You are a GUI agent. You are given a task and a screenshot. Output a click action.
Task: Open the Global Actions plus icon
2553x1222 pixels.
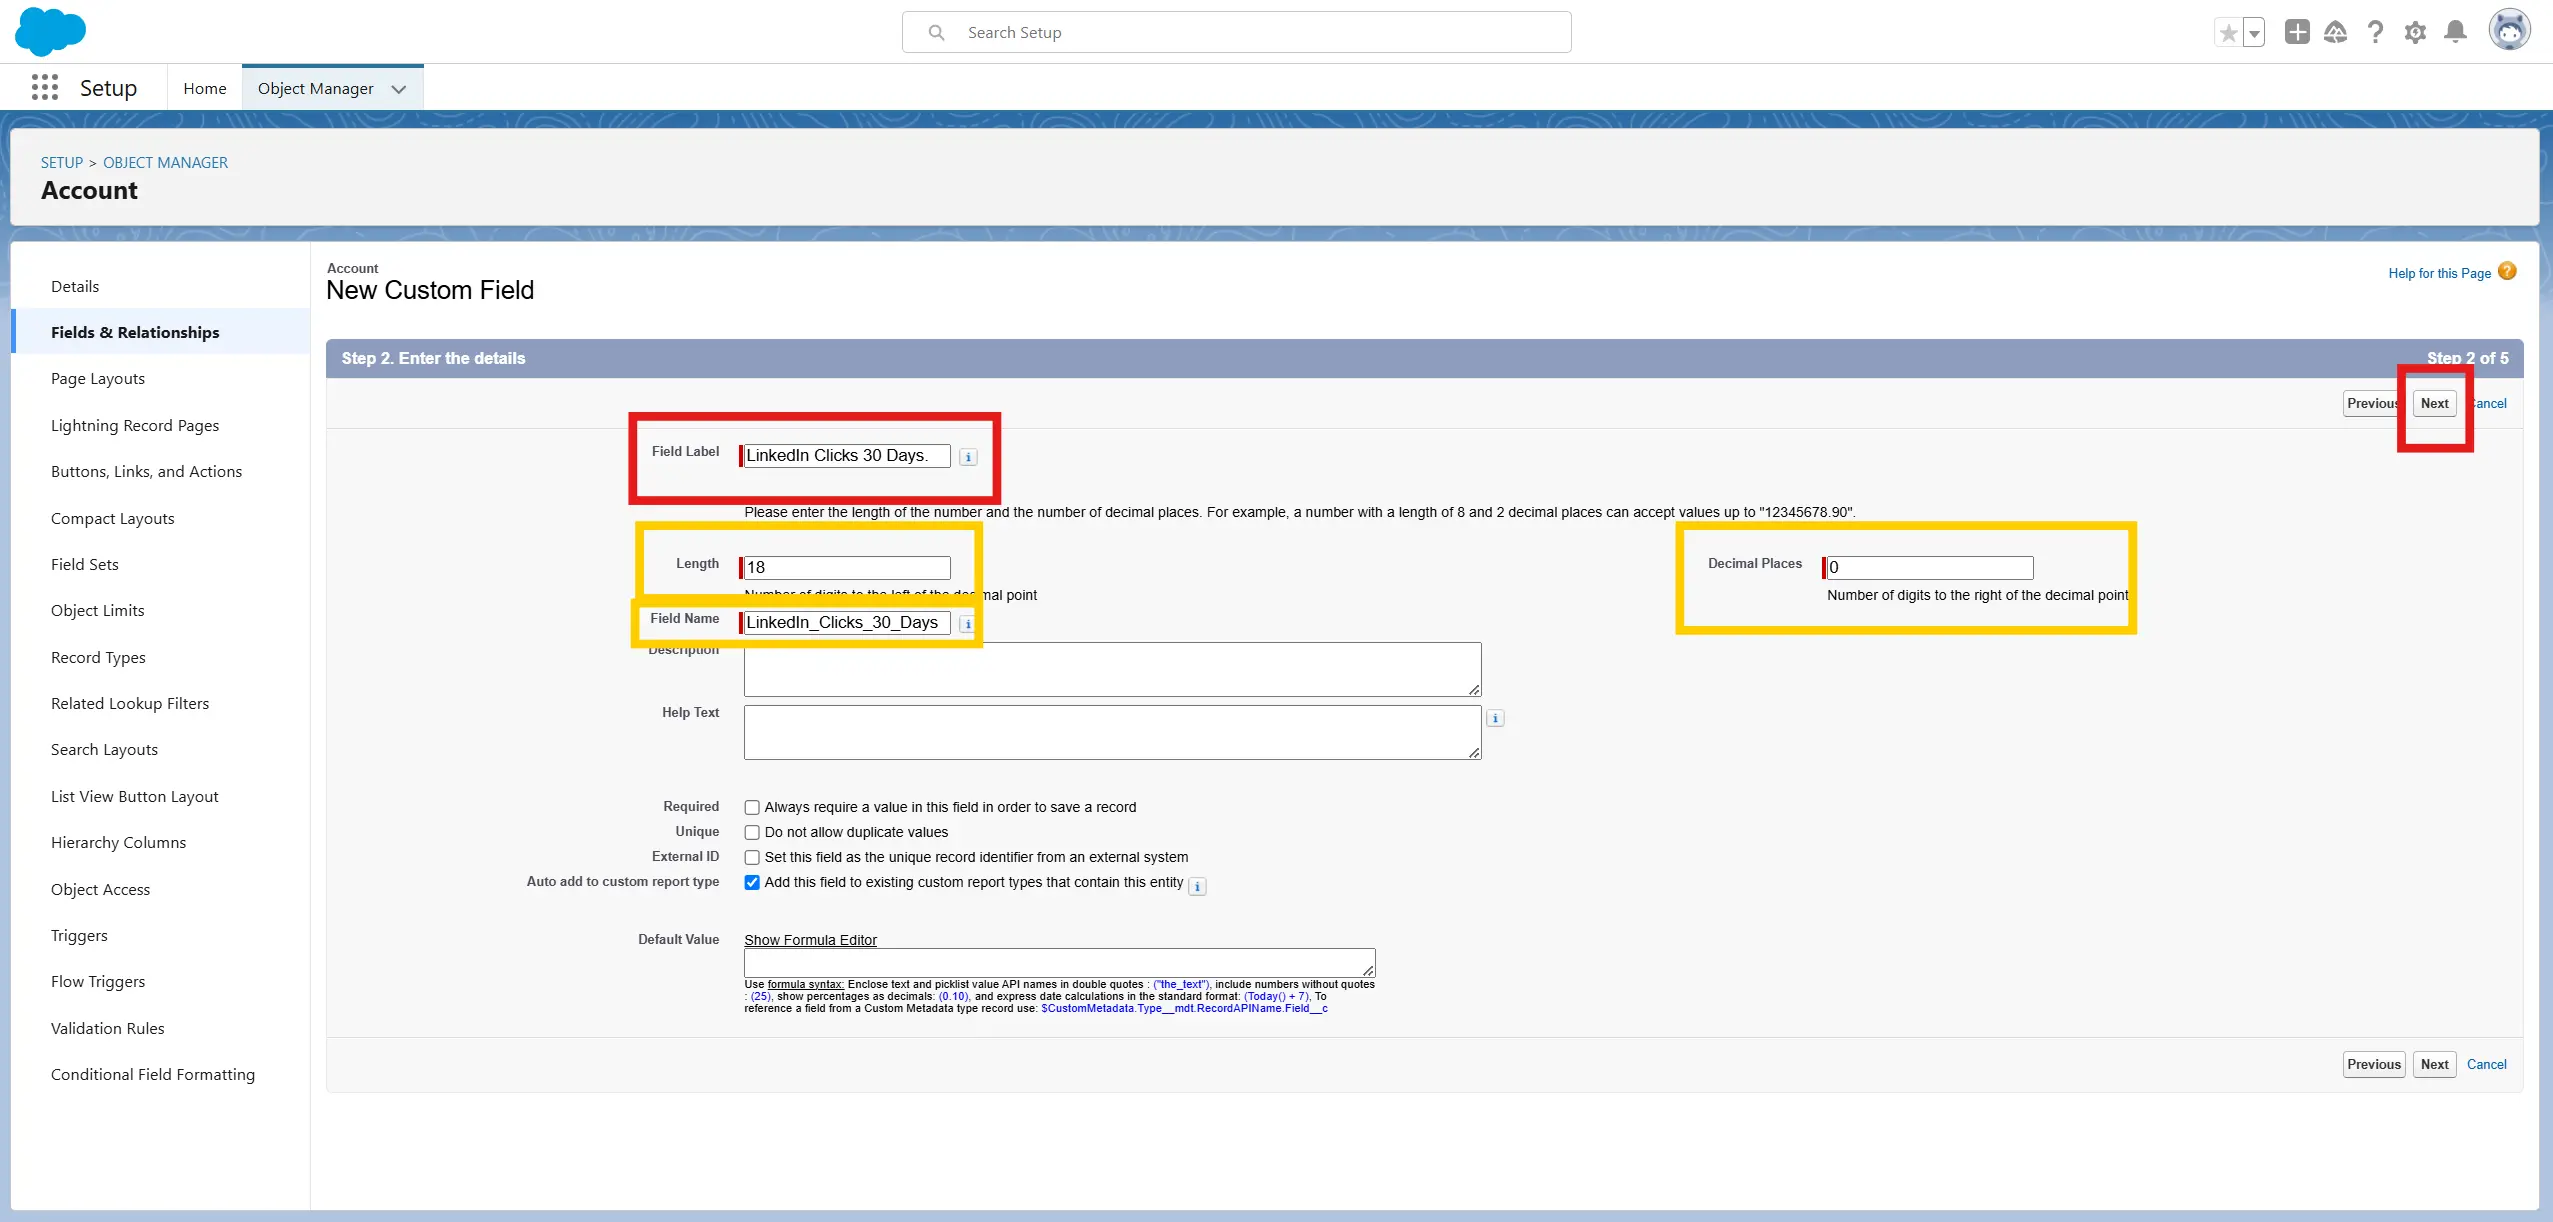coord(2297,32)
